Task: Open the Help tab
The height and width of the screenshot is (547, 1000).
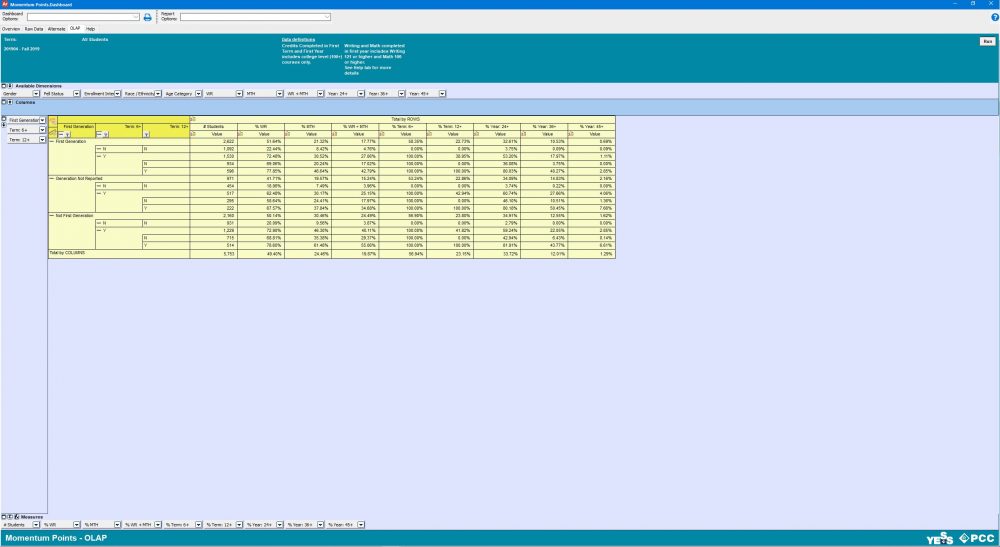Action: coord(91,29)
